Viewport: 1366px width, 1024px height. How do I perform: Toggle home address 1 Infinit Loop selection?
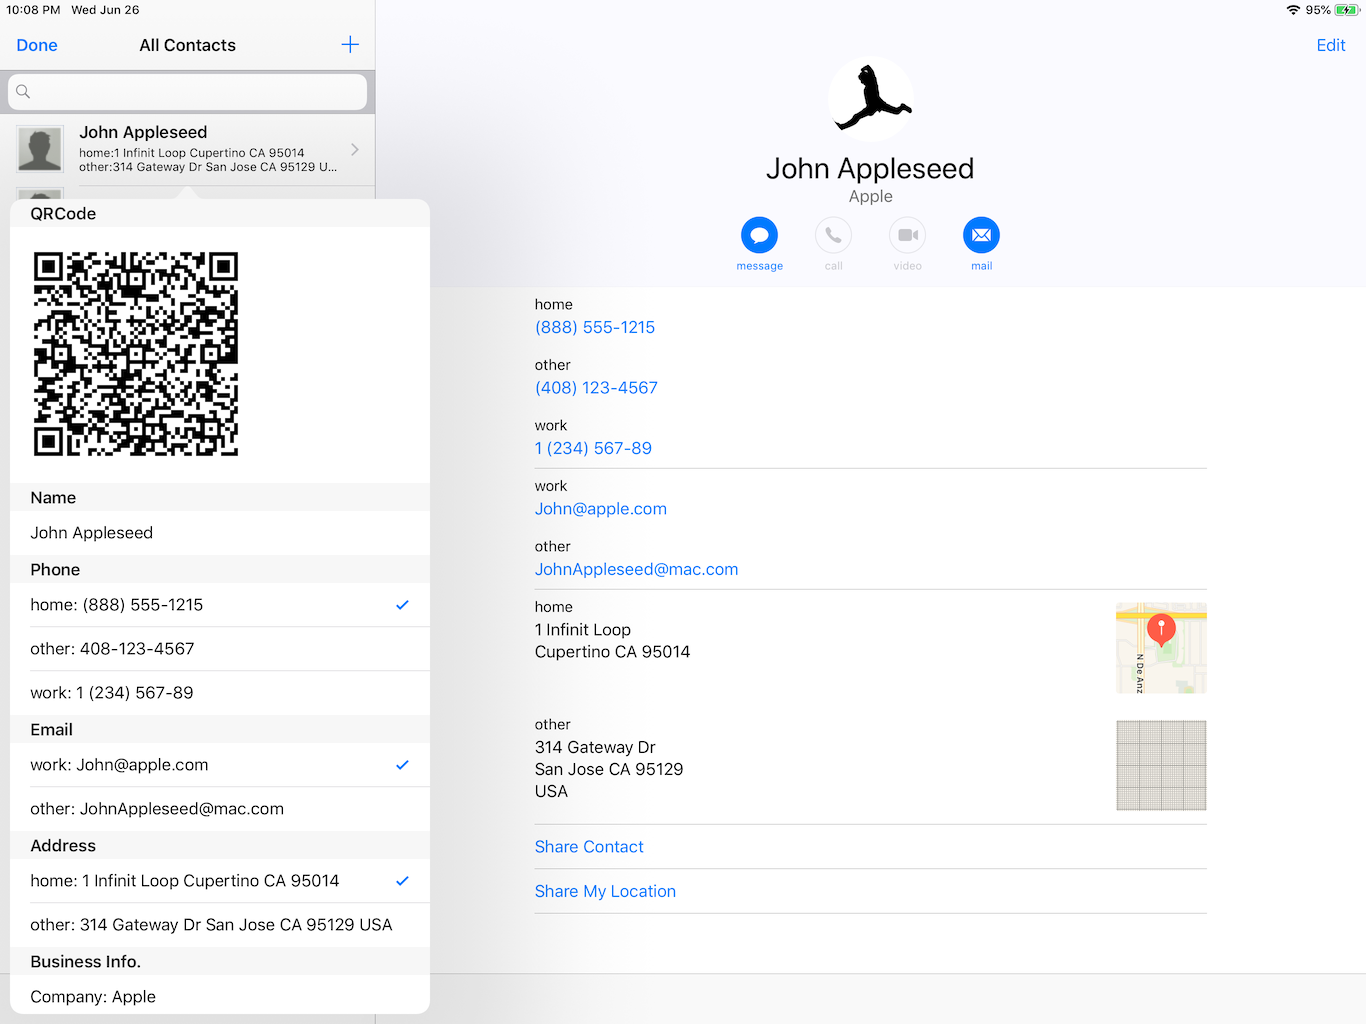(220, 881)
